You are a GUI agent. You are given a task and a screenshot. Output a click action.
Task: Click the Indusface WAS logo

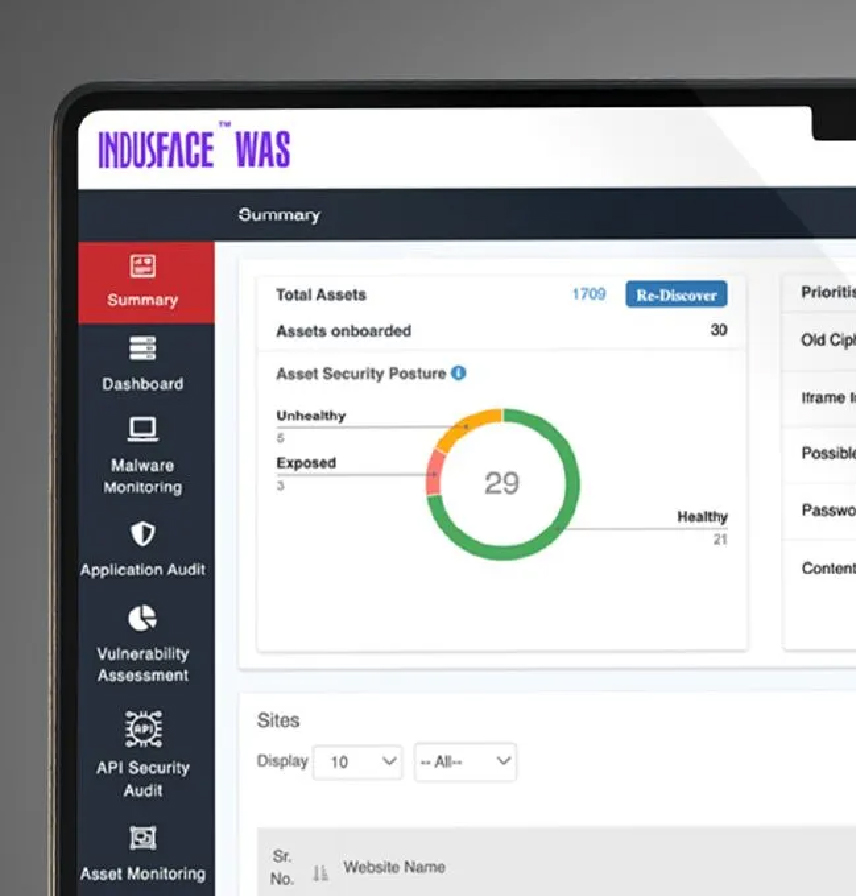[194, 147]
